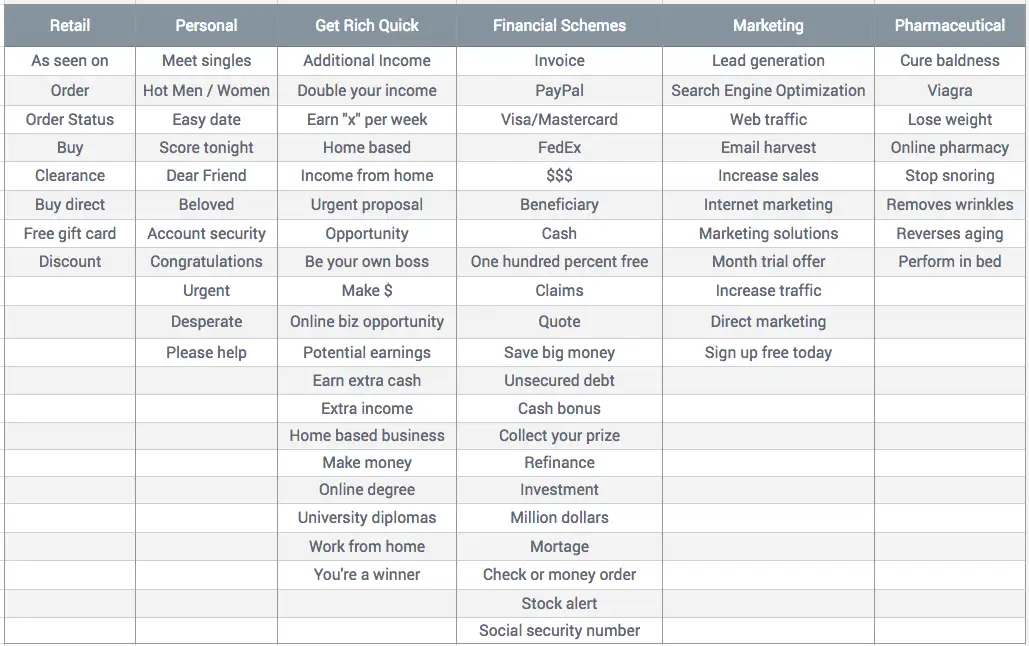The width and height of the screenshot is (1029, 646).
Task: Select the Please help cell
Action: click(206, 353)
